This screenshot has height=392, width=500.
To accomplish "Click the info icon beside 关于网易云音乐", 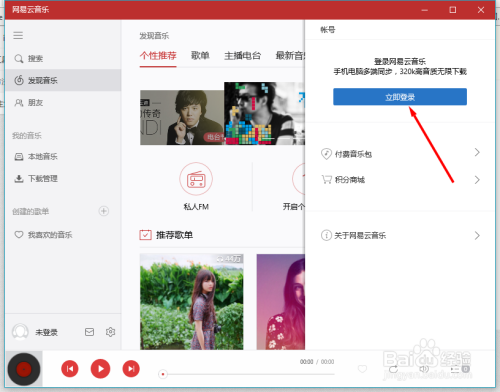I will 326,235.
